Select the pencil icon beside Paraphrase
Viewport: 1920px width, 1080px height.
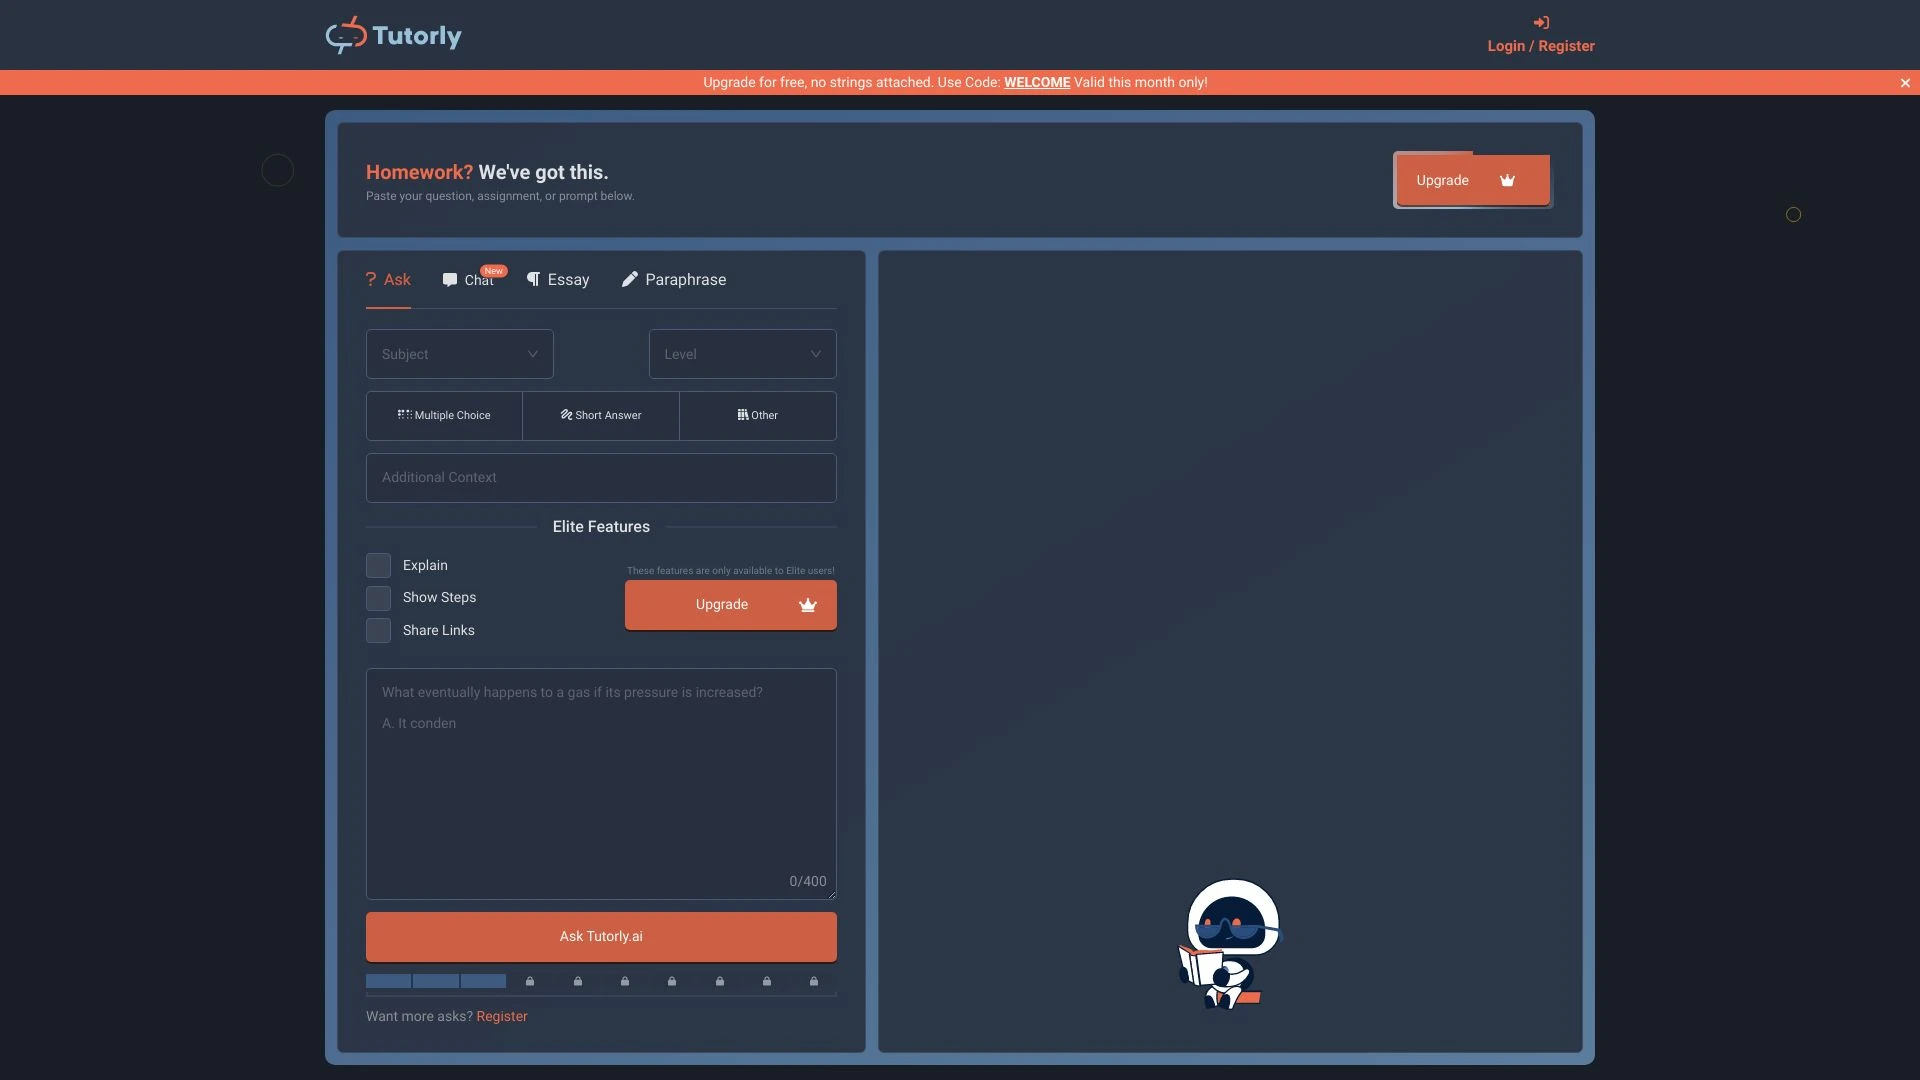629,280
